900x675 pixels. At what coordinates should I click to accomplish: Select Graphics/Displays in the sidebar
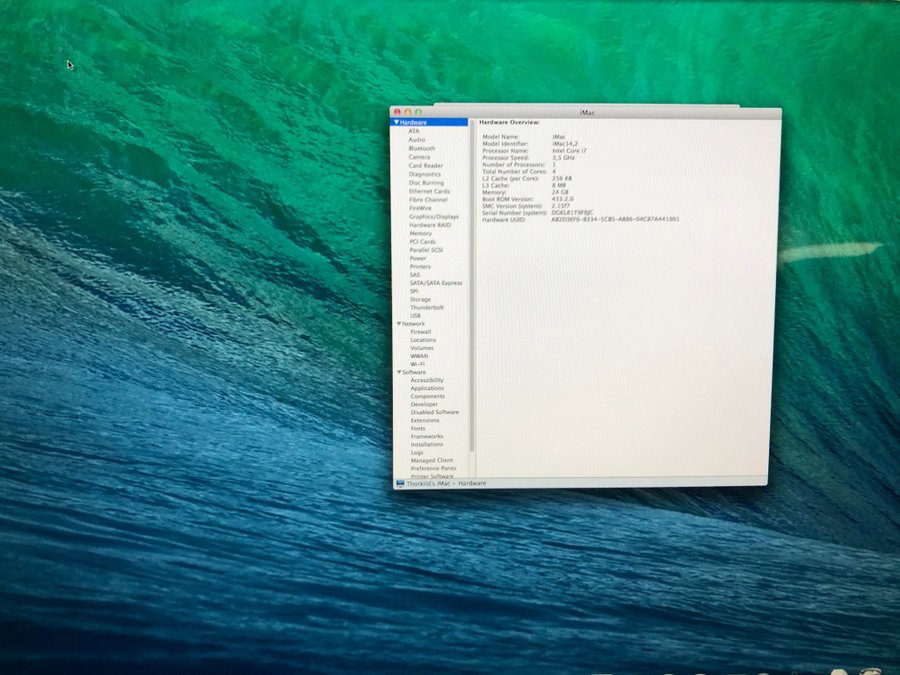(x=434, y=216)
